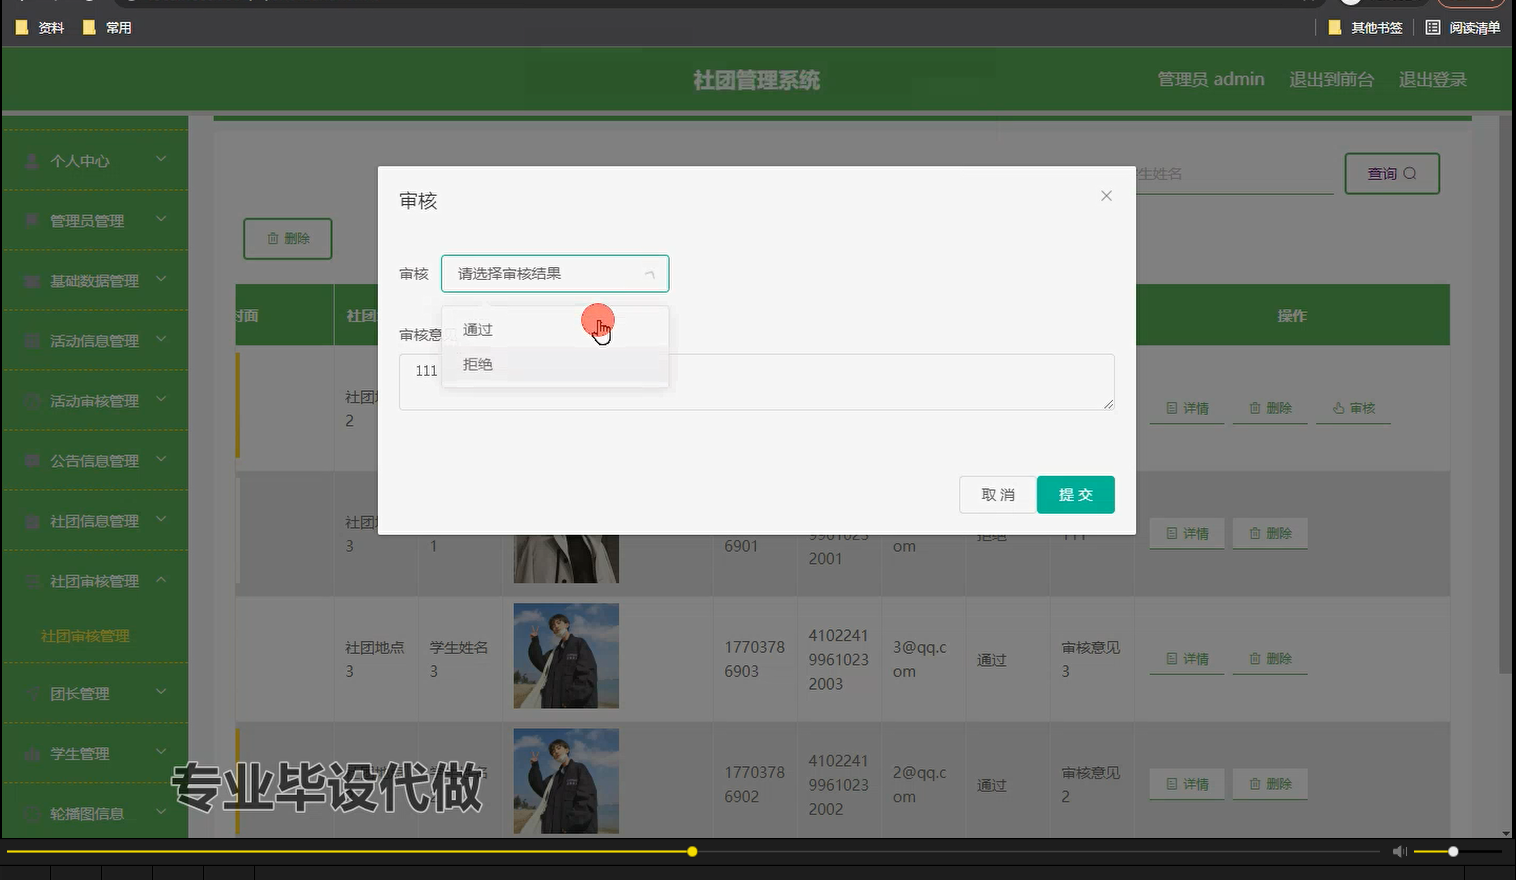Click the 资料 bookmark folder icon
Viewport: 1516px width, 880px height.
(22, 27)
